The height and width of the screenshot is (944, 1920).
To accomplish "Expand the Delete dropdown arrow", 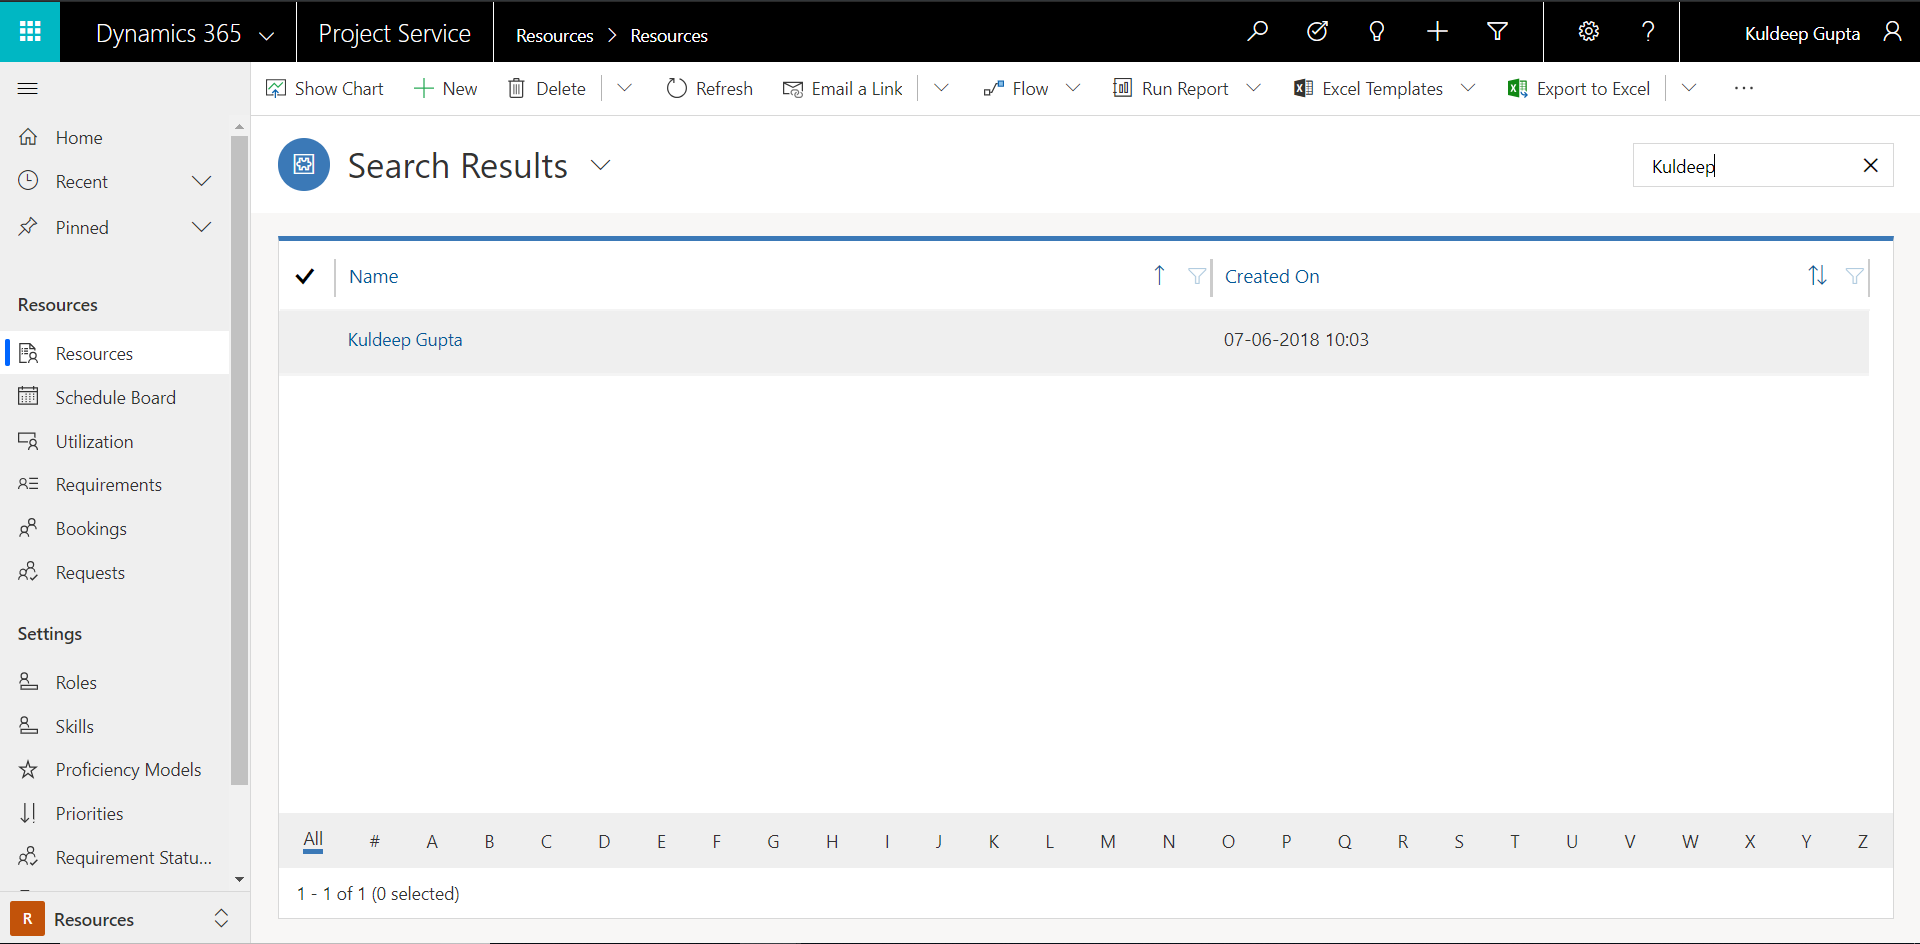I will pos(625,89).
